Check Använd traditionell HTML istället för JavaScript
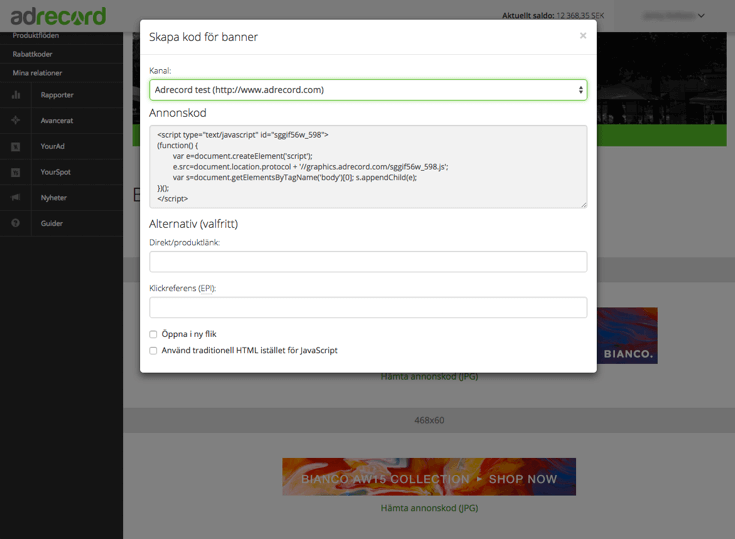The height and width of the screenshot is (539, 735). pos(153,351)
